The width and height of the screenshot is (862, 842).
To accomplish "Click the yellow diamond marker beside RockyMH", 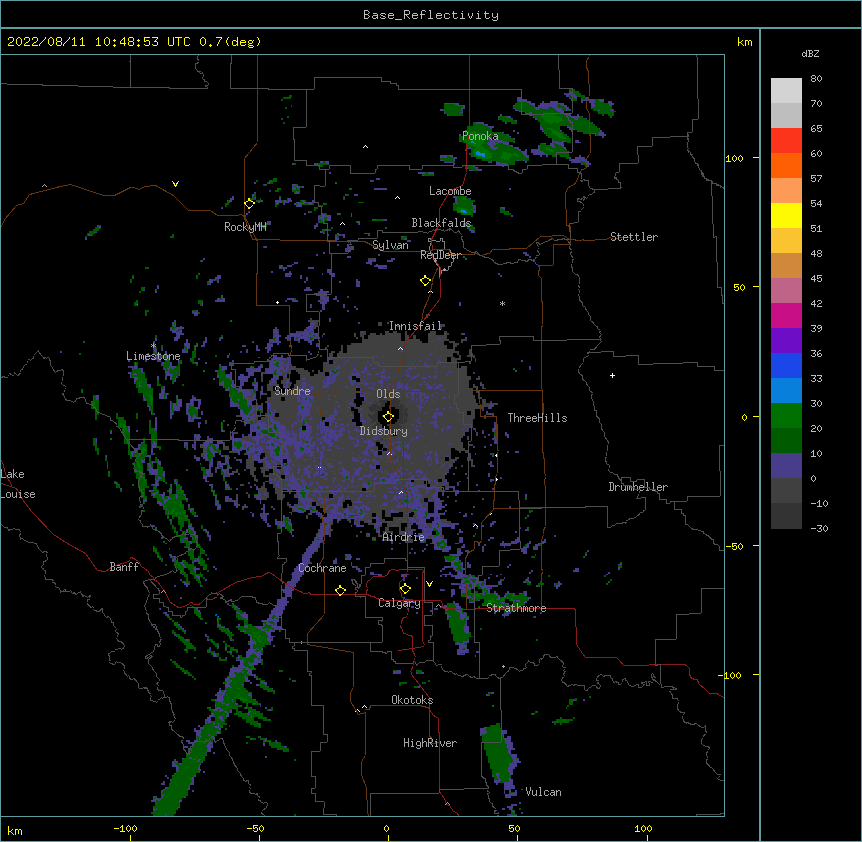I will click(249, 204).
